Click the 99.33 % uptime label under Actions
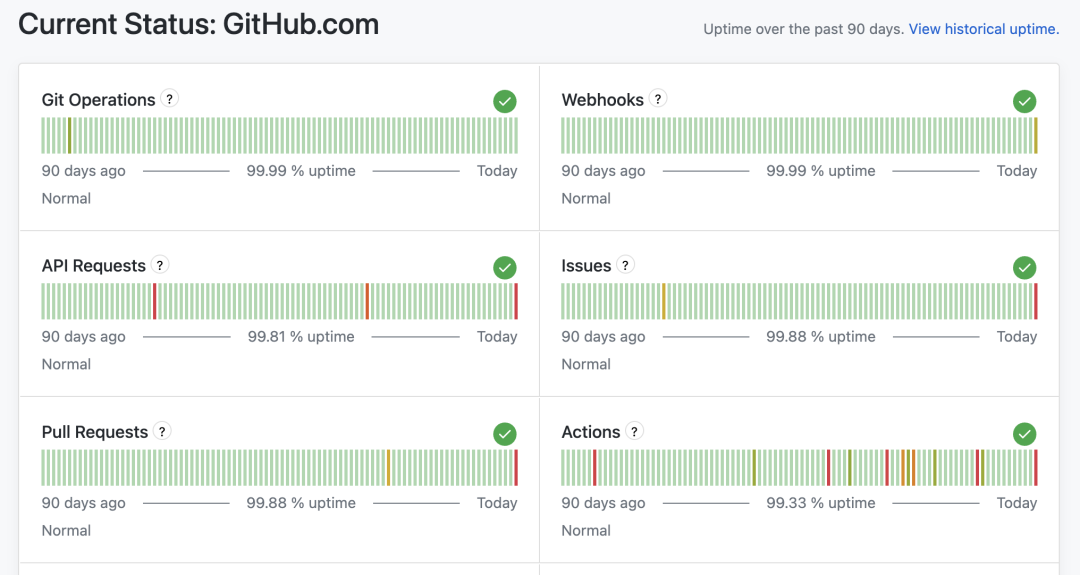This screenshot has width=1080, height=575. (821, 503)
